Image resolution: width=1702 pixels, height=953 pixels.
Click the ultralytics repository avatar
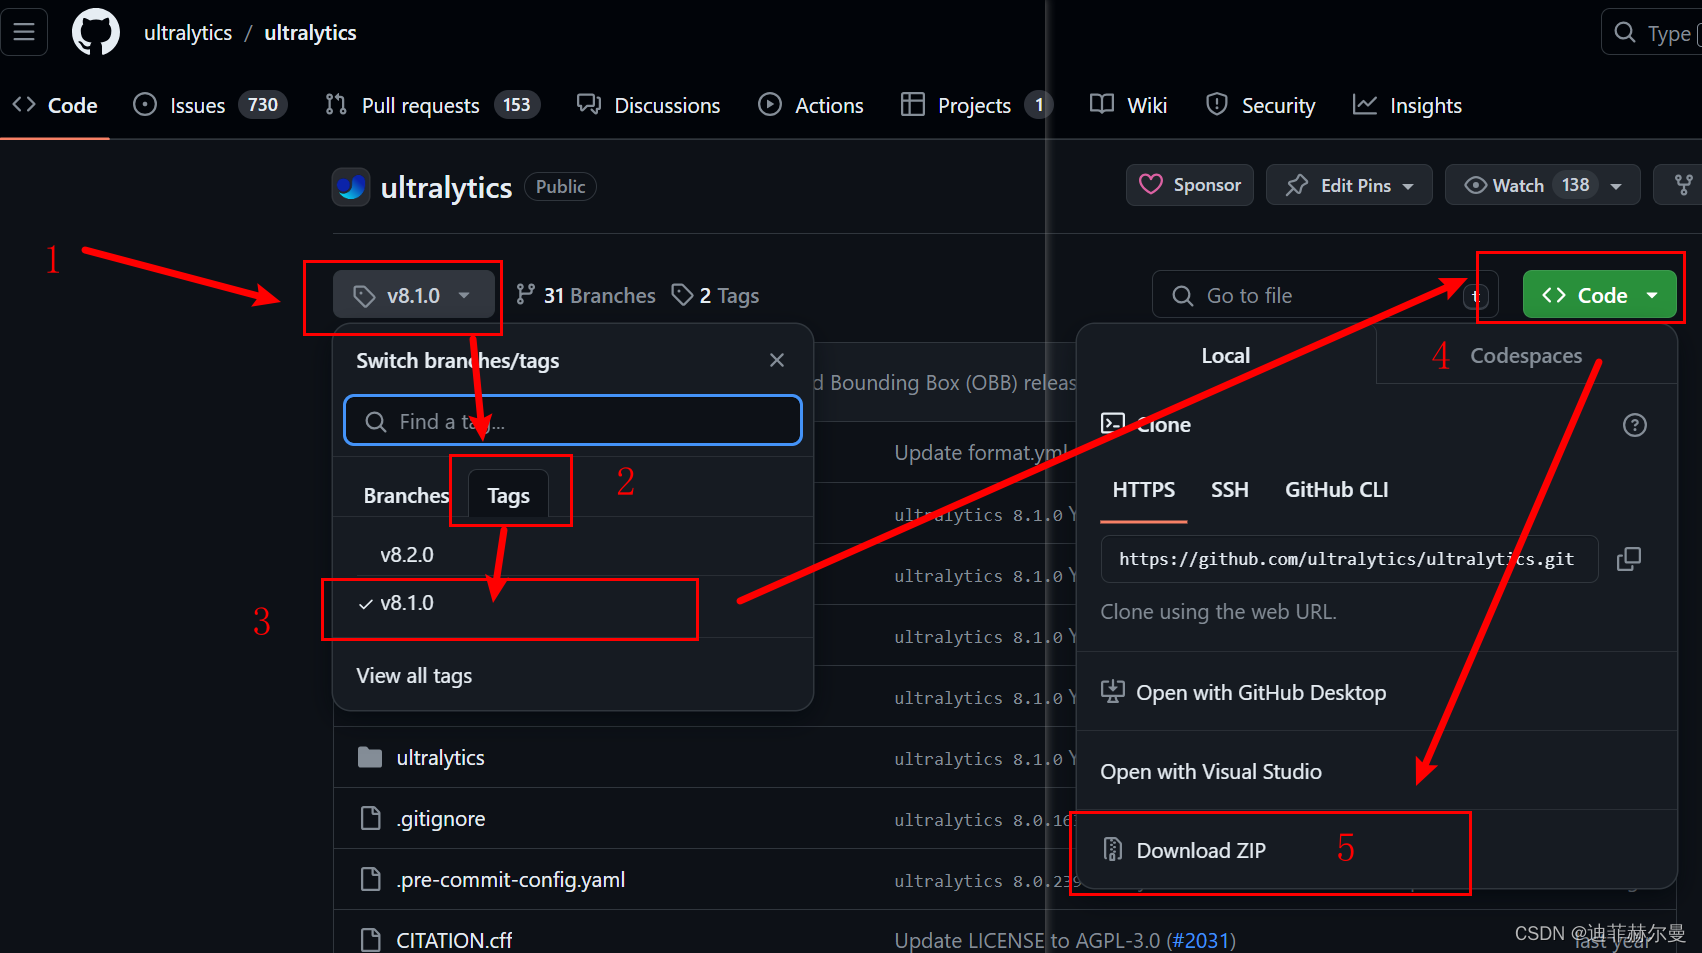tap(351, 187)
